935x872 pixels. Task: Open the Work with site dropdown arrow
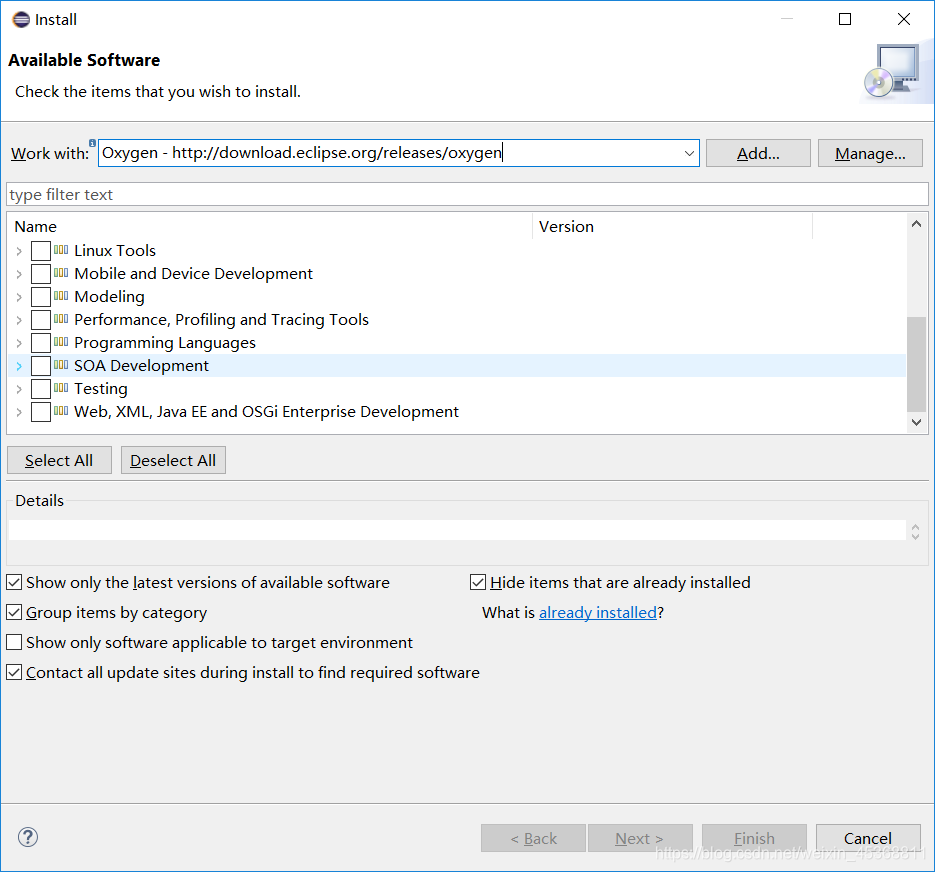pos(689,153)
